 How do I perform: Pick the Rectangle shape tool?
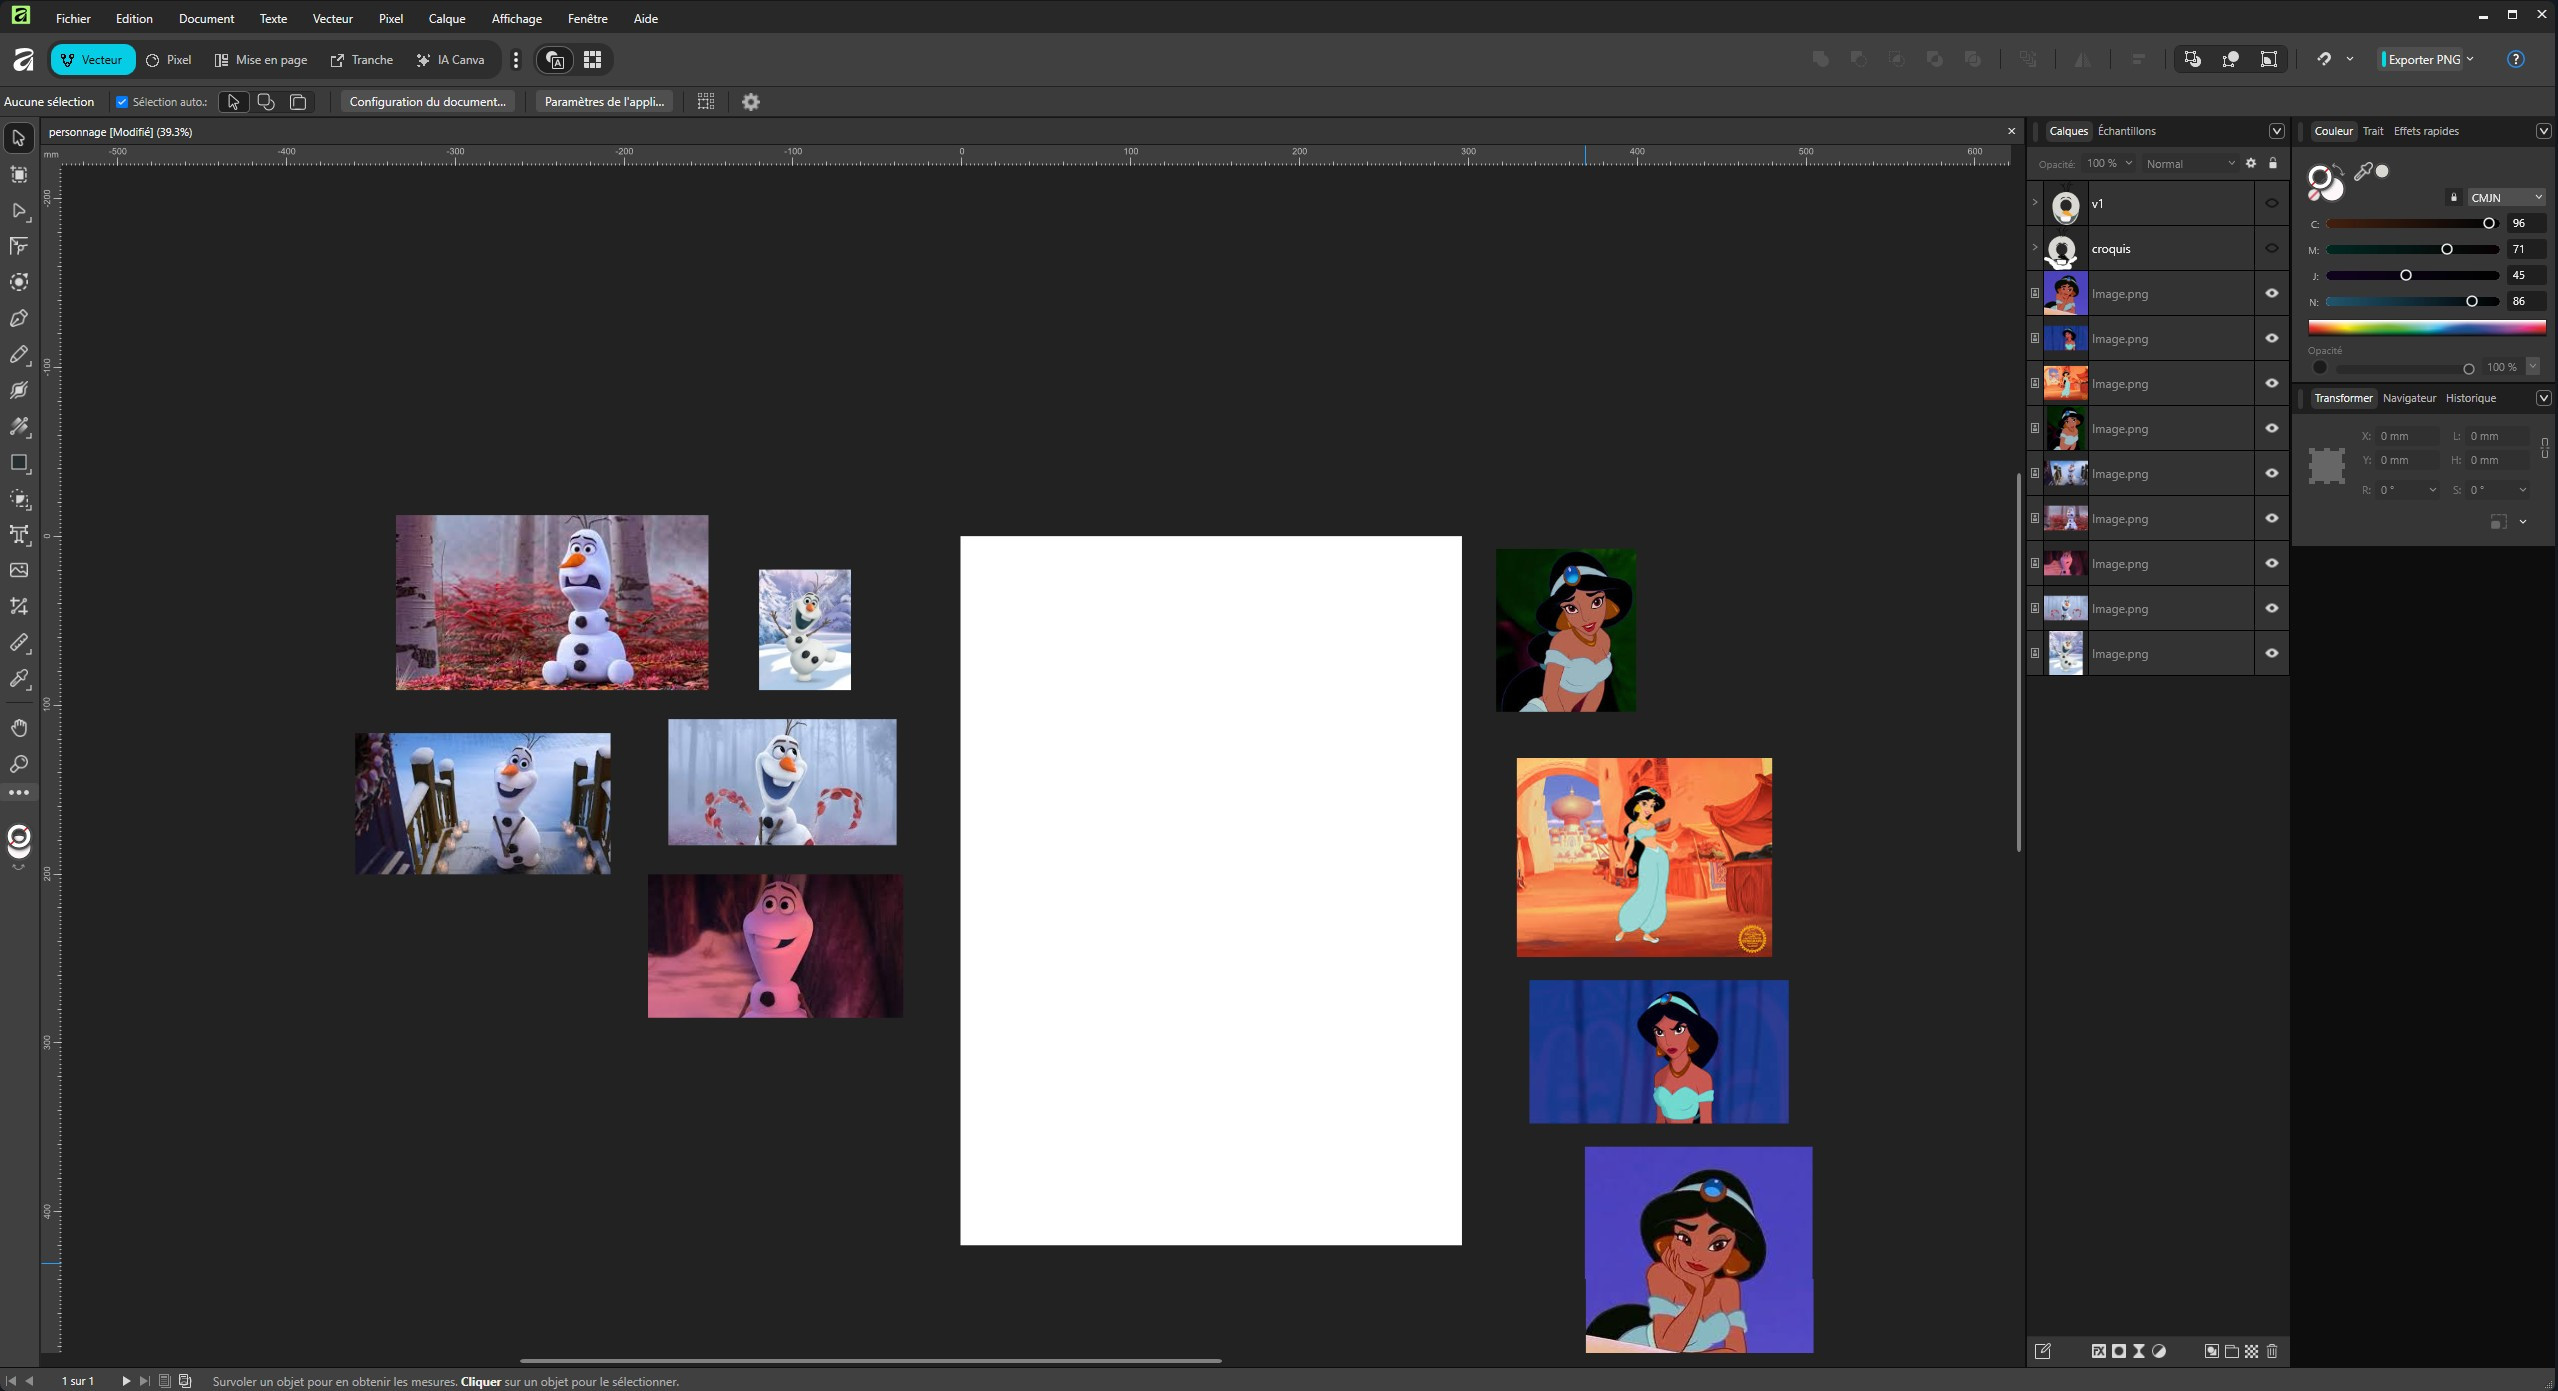(x=19, y=463)
